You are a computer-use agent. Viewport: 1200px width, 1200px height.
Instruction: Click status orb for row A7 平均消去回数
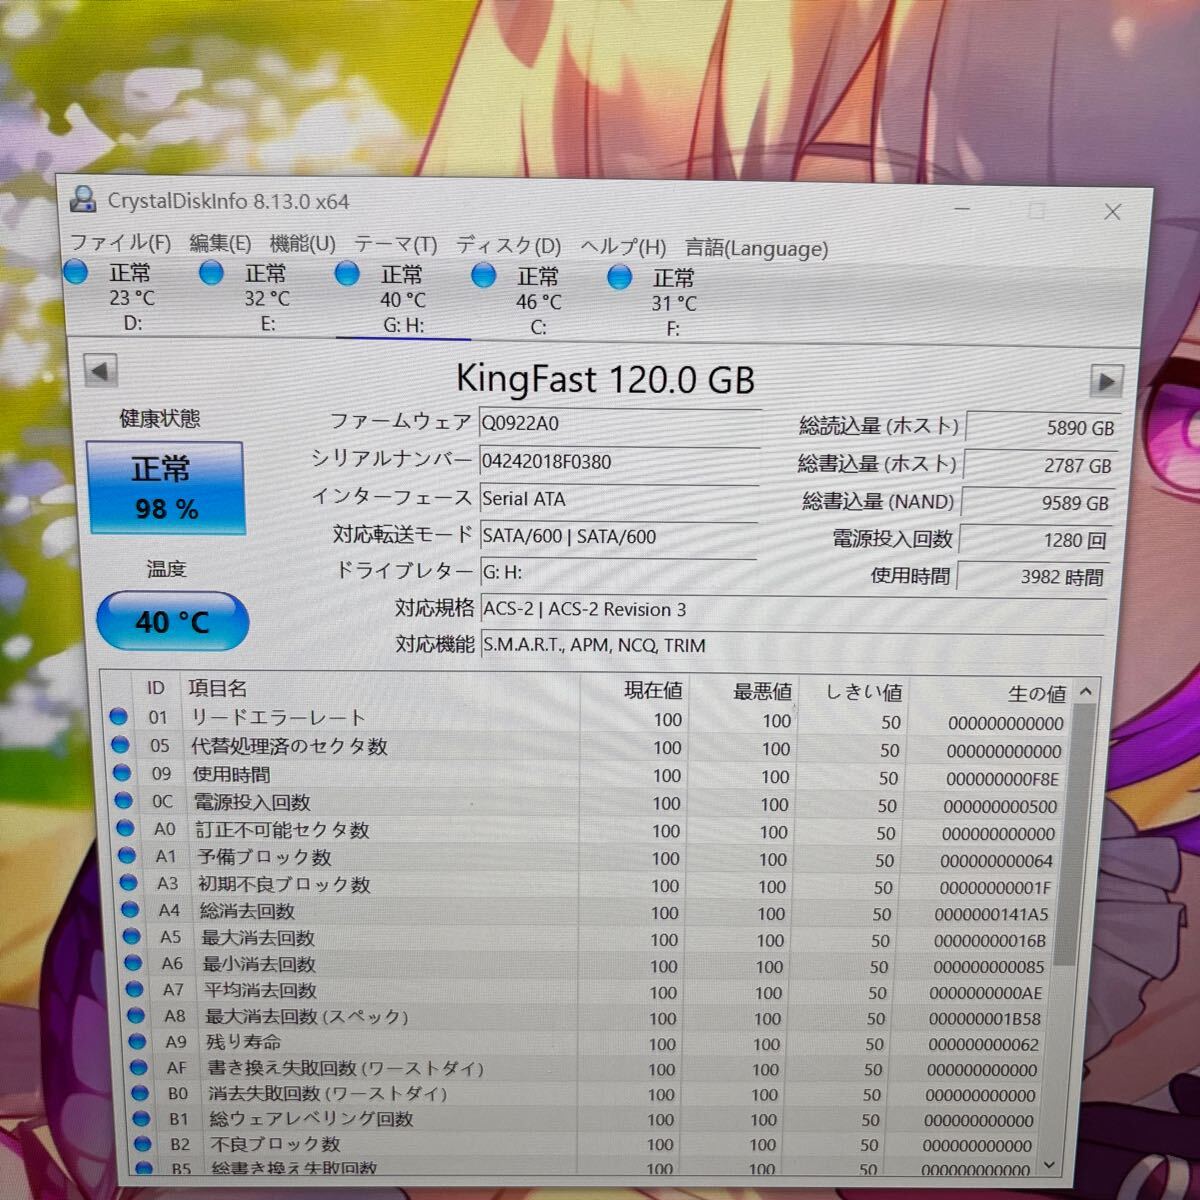[x=134, y=989]
